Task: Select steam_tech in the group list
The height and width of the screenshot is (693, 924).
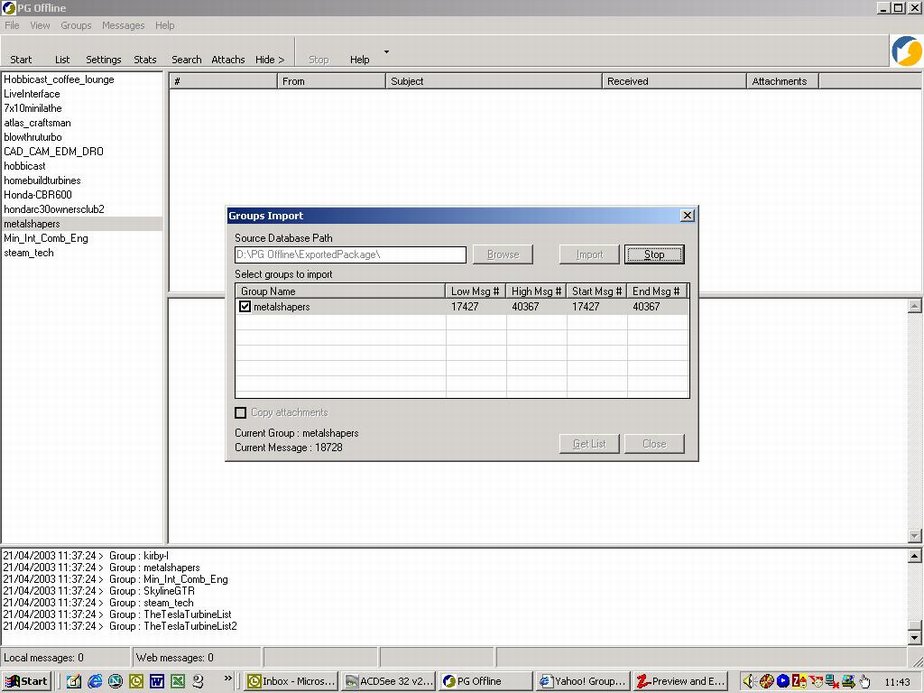Action: point(29,253)
